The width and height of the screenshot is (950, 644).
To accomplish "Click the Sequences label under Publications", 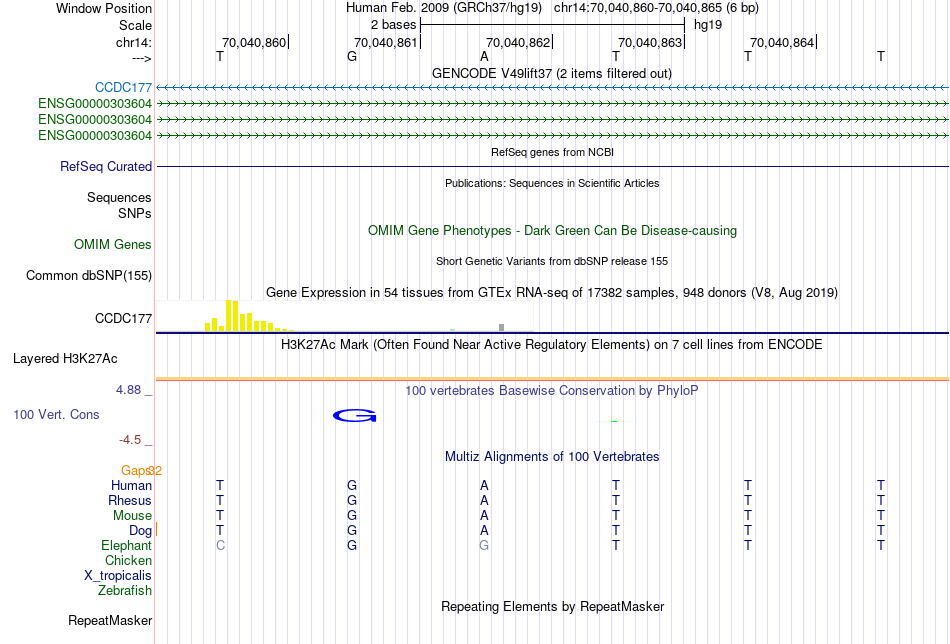I will point(119,198).
